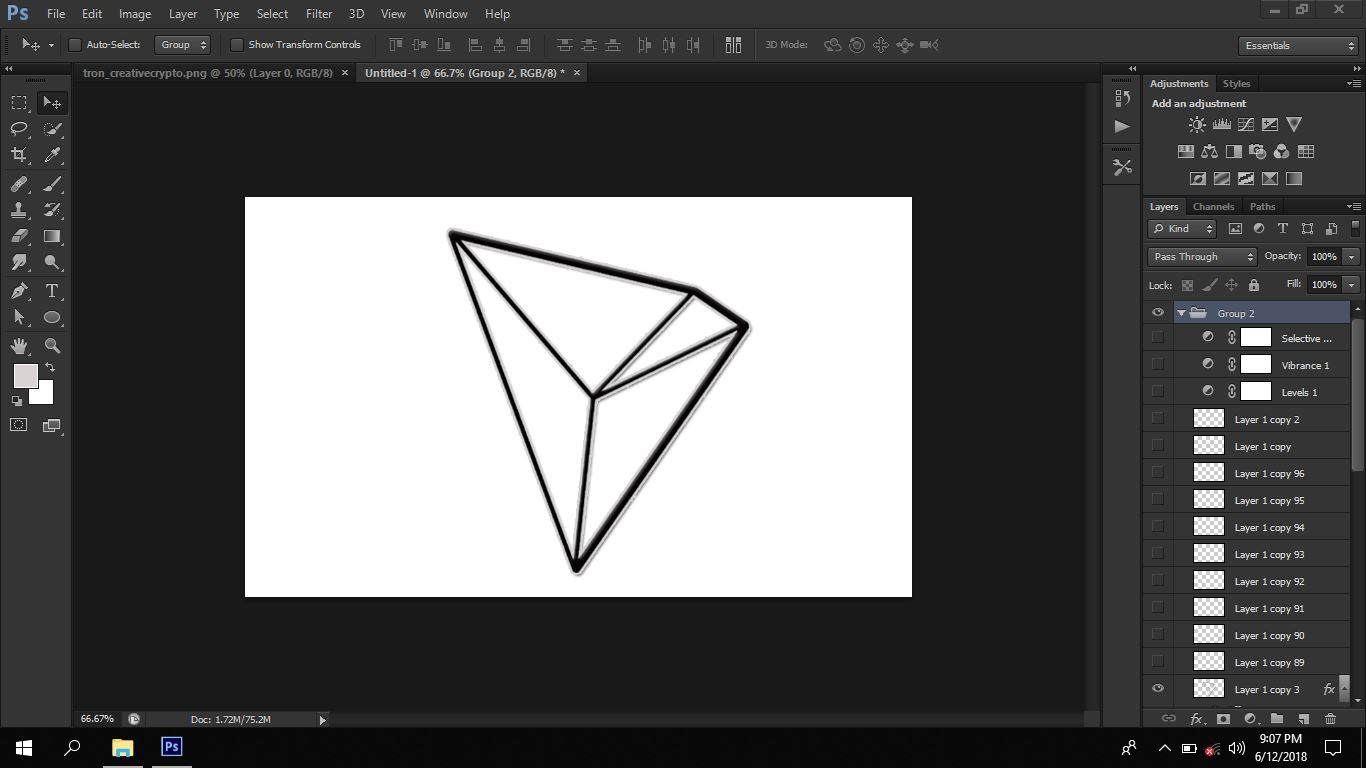The image size is (1366, 768).
Task: Select the Lasso tool
Action: 19,129
